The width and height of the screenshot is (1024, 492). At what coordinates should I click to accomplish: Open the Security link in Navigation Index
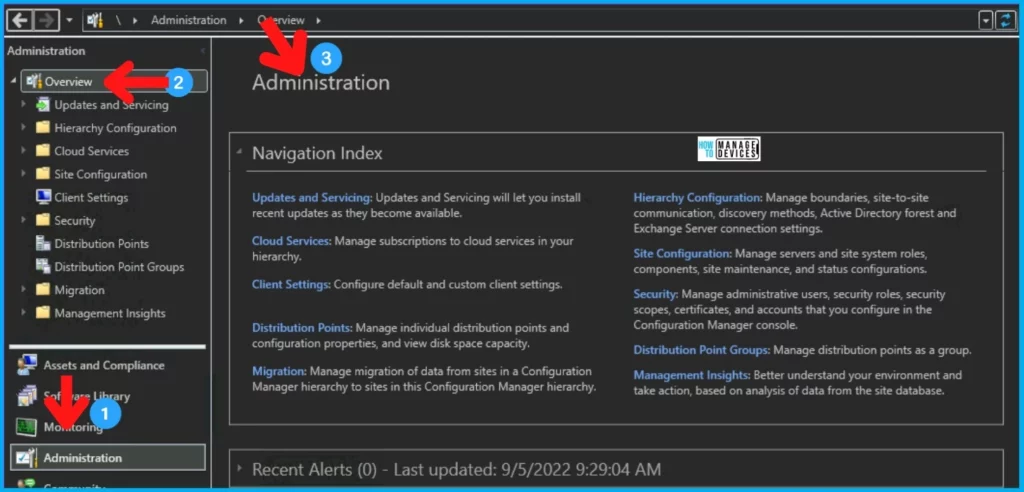[x=656, y=294]
